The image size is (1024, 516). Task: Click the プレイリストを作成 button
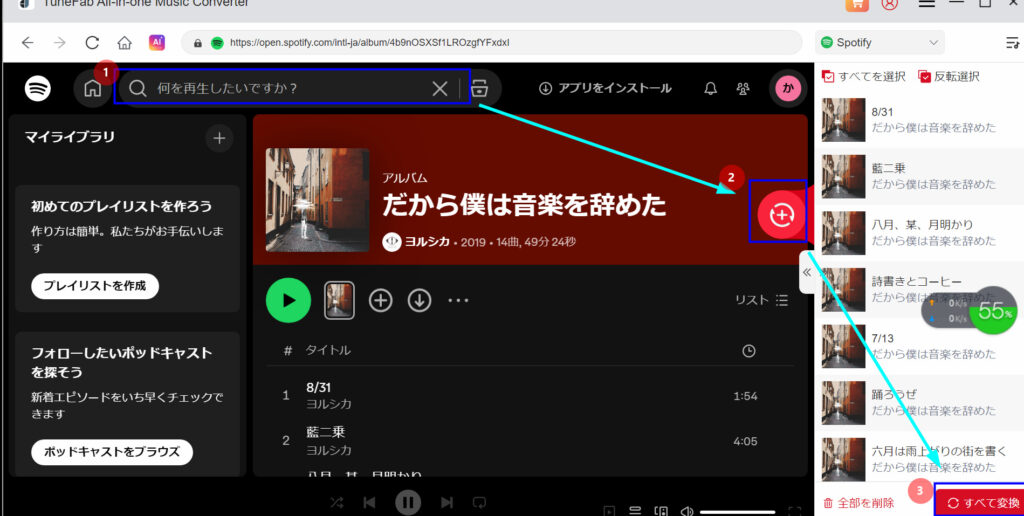[x=95, y=286]
